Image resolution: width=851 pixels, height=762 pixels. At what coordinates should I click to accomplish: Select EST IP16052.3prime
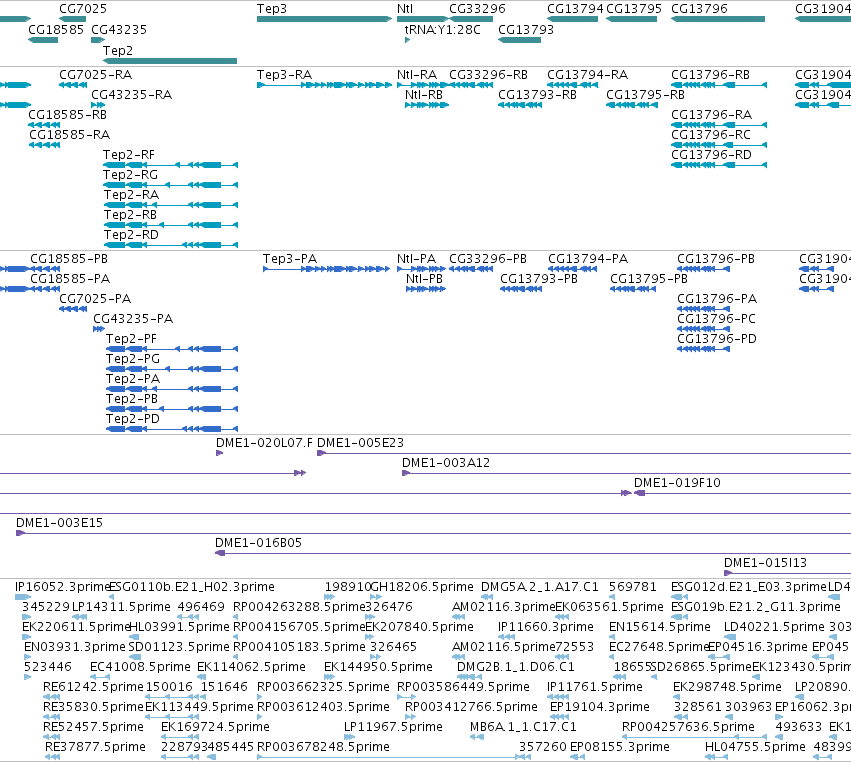[62, 587]
